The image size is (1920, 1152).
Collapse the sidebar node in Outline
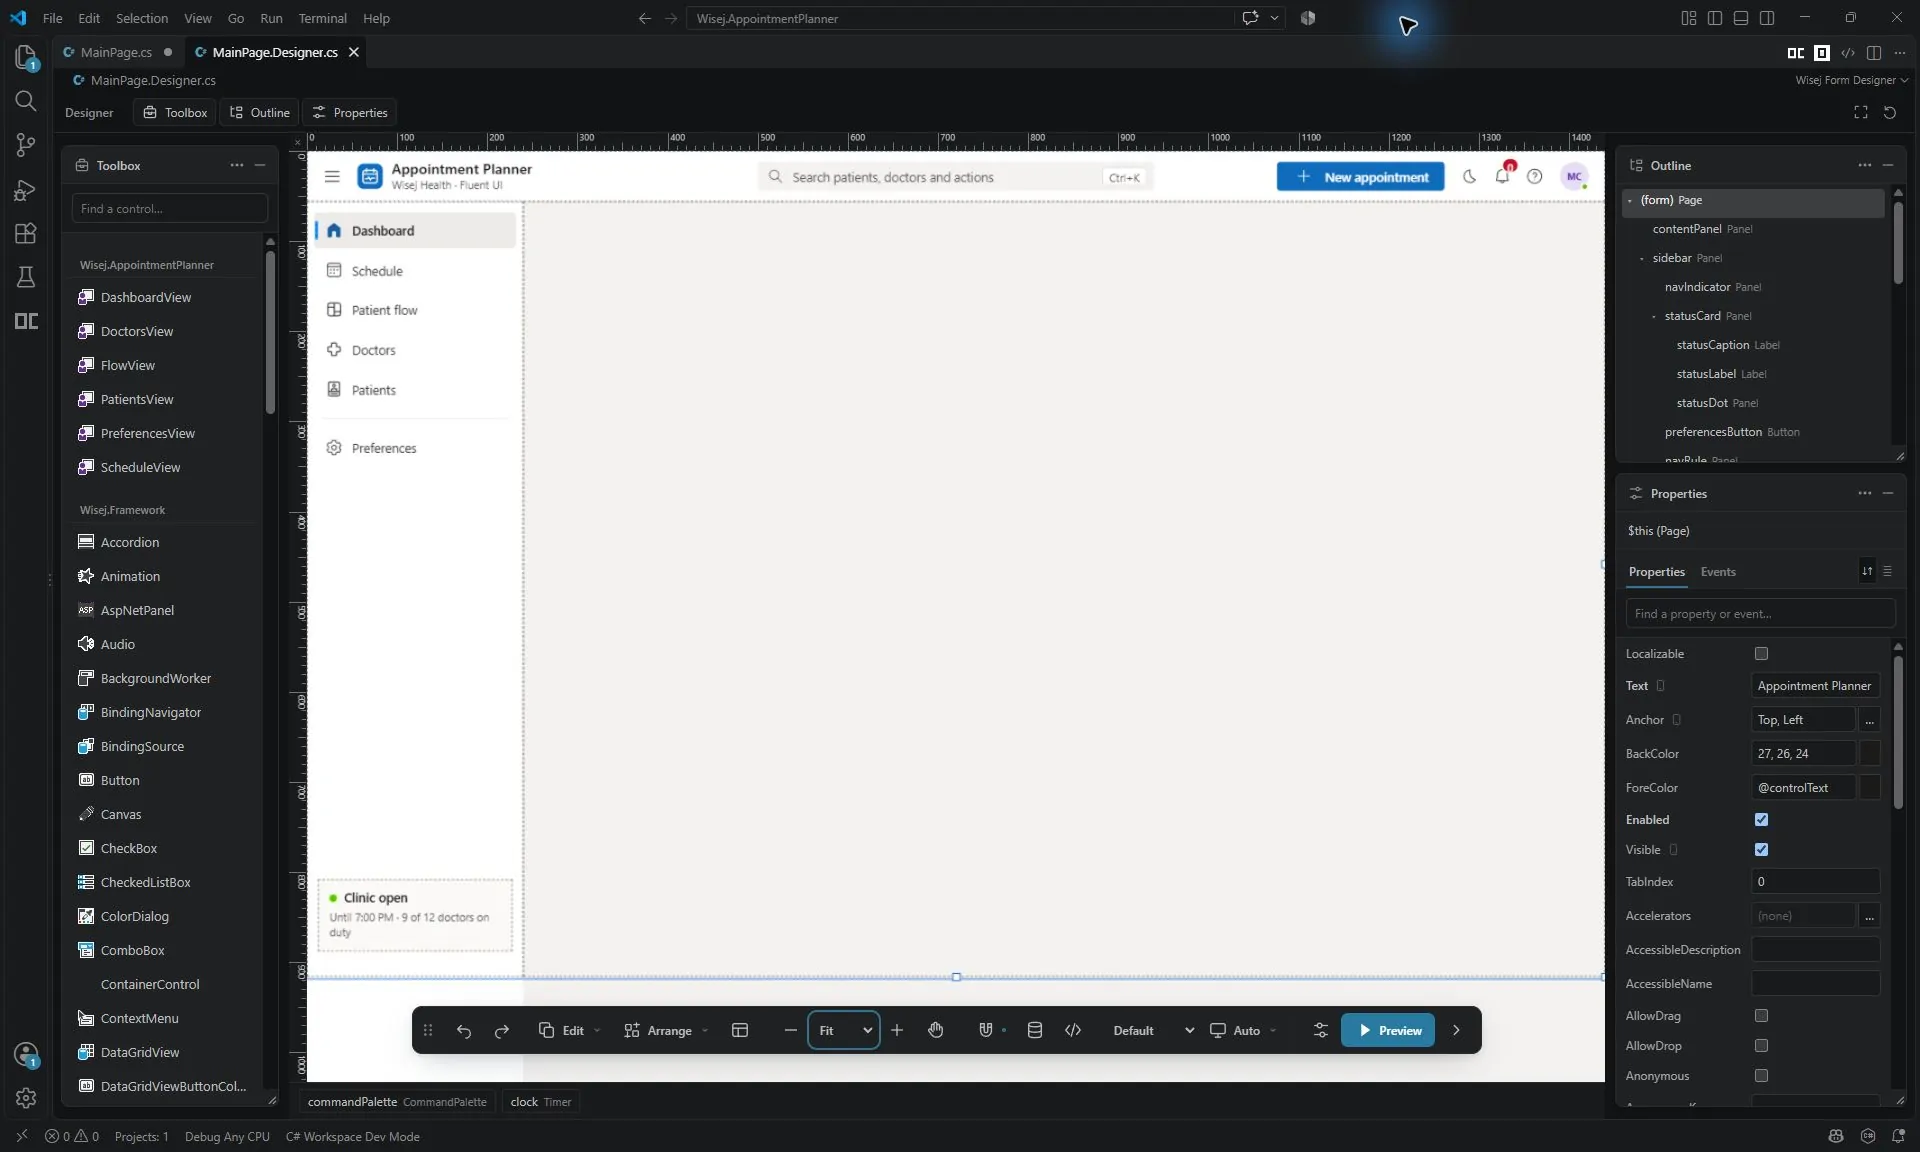tap(1642, 258)
